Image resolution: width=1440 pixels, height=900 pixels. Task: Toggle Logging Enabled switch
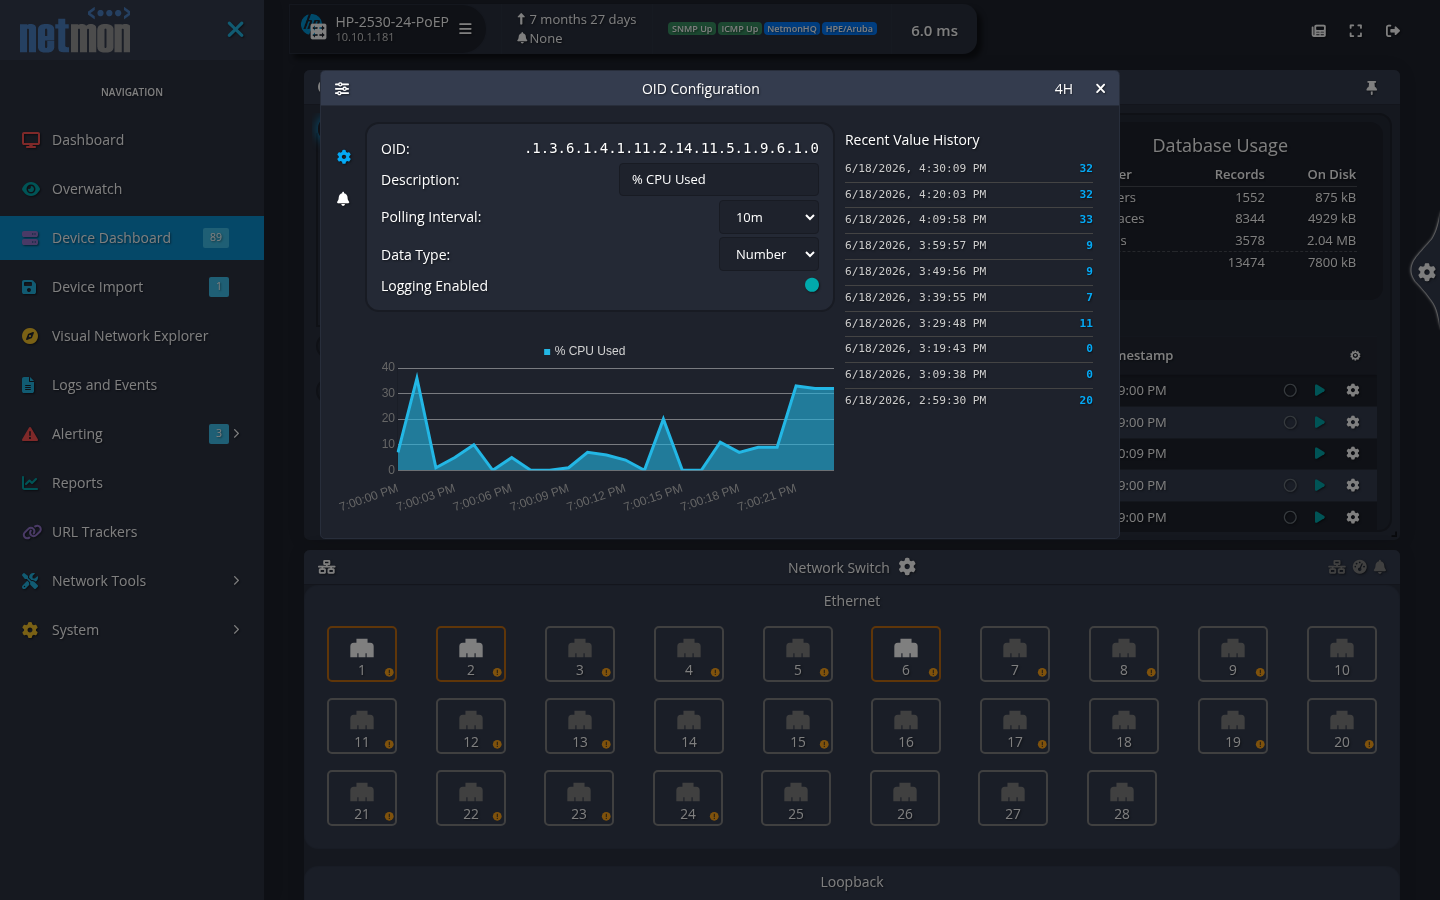[812, 285]
